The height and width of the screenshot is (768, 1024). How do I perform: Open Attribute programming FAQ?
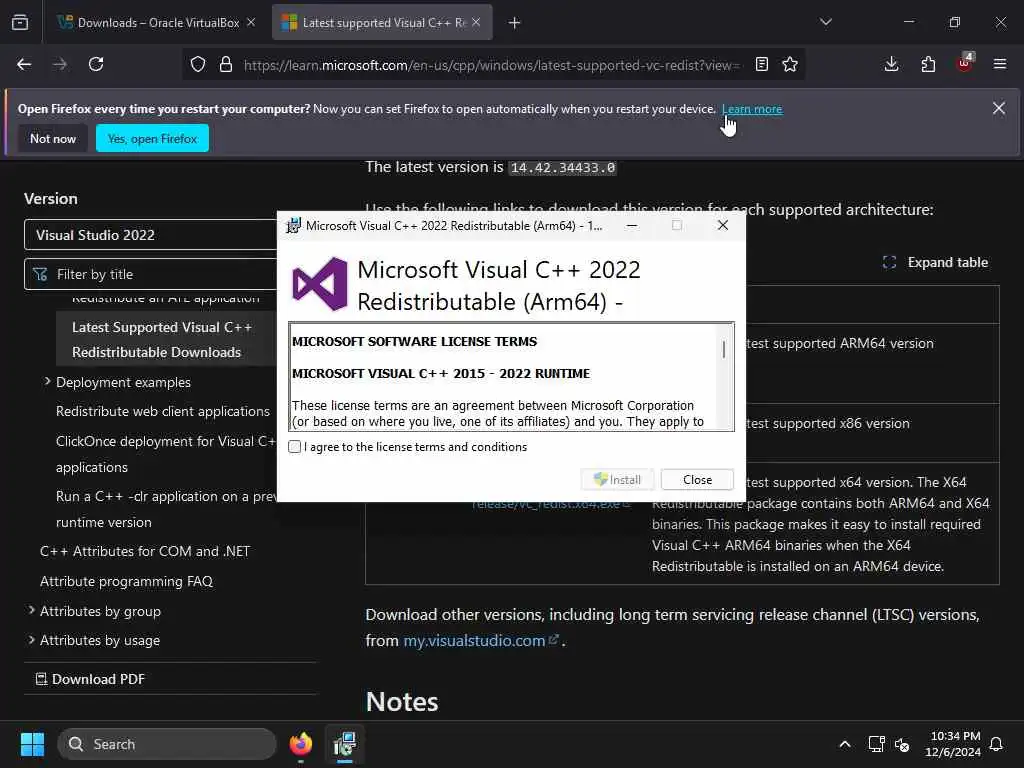(126, 581)
